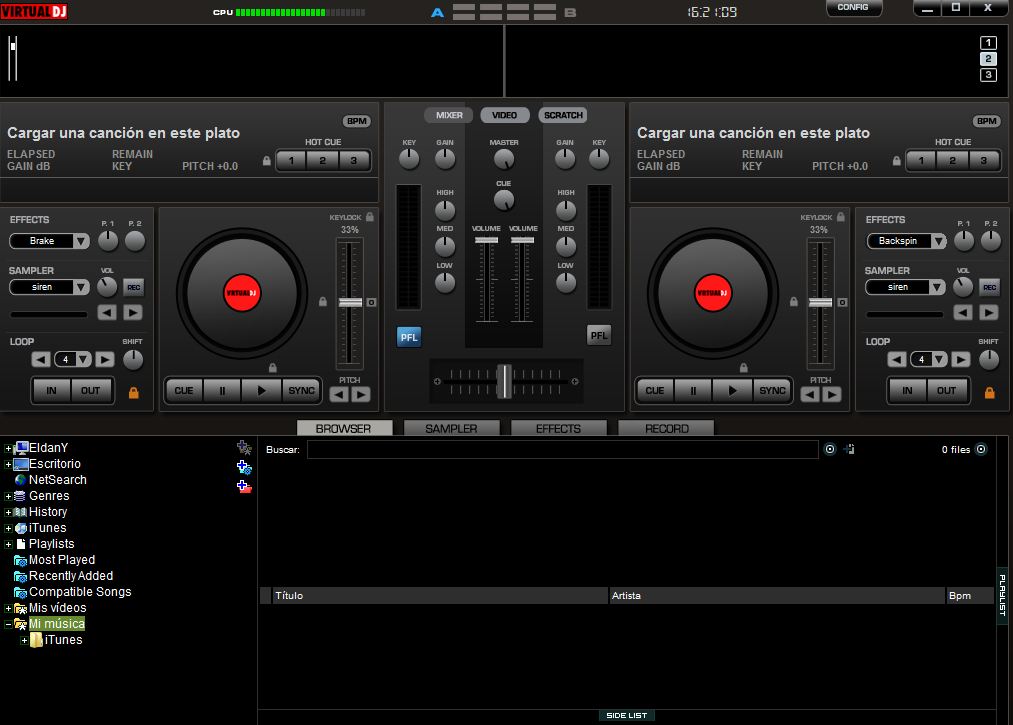The image size is (1013, 725).
Task: Double the right deck loop length
Action: (961, 359)
